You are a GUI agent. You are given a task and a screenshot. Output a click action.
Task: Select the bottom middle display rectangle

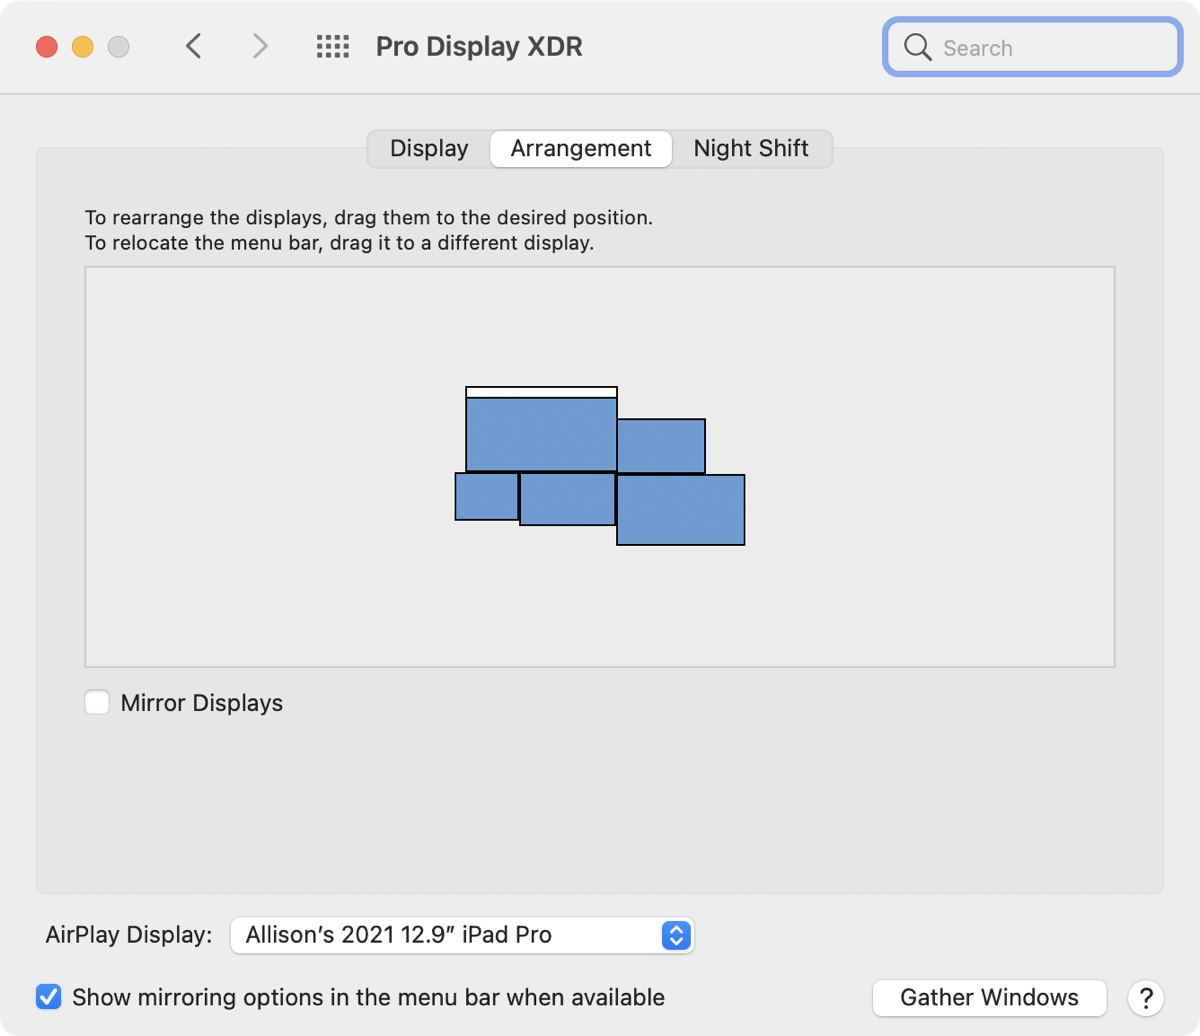pyautogui.click(x=567, y=499)
